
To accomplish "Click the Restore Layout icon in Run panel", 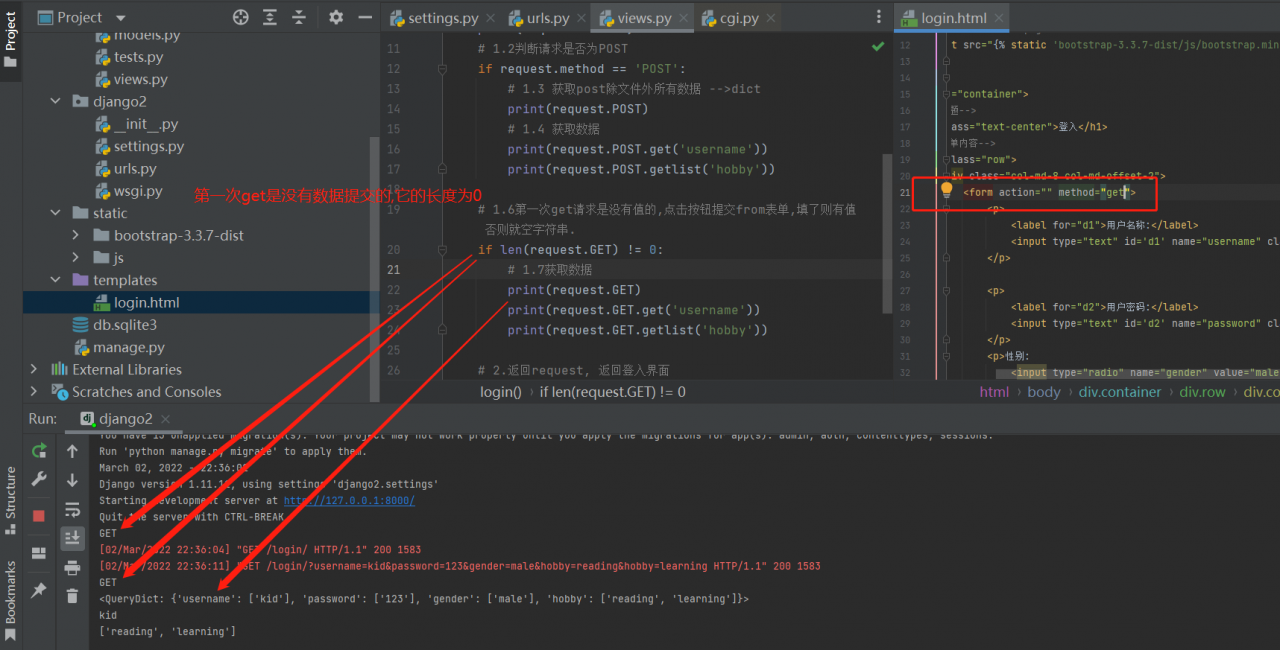I will (x=39, y=553).
